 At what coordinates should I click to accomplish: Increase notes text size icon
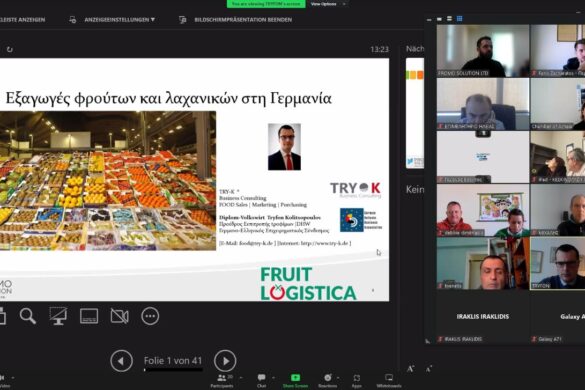click(x=411, y=369)
